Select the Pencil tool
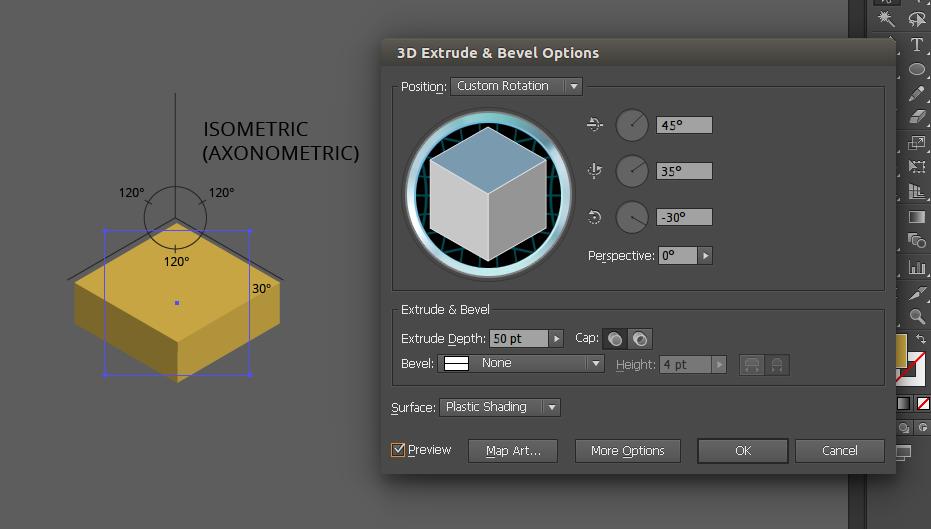The image size is (931, 529). coord(917,93)
